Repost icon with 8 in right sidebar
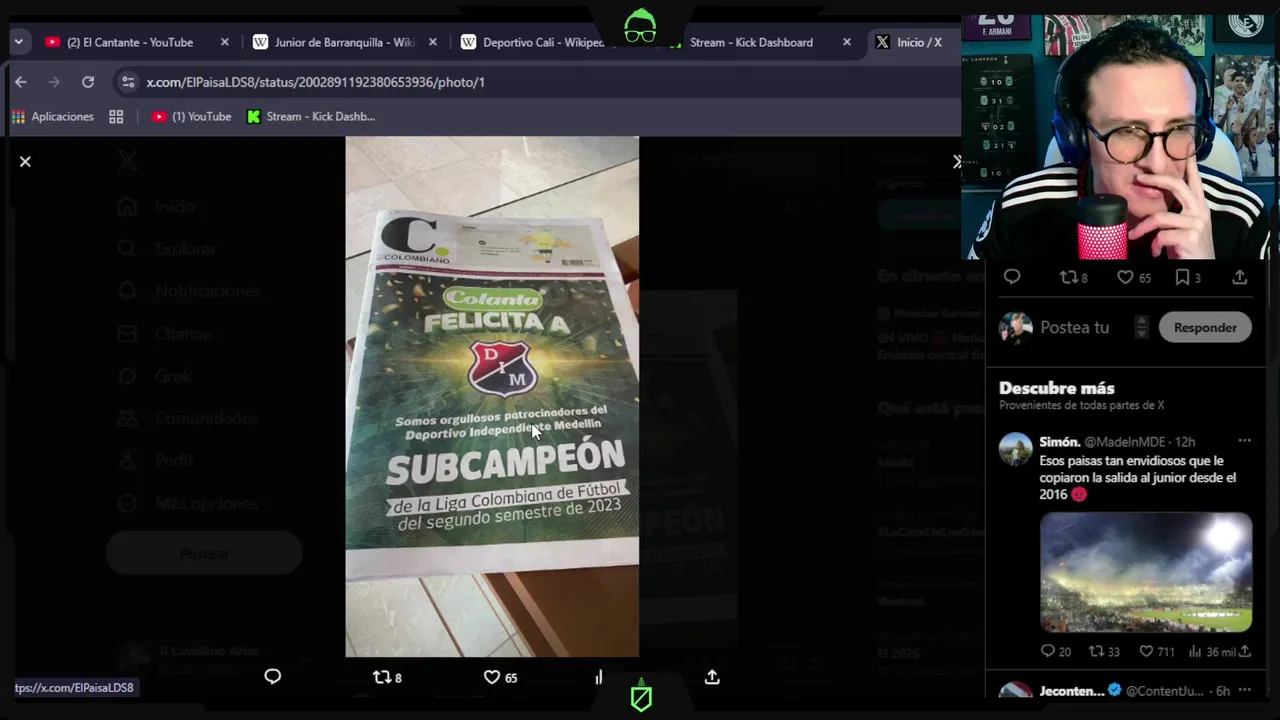Screen dimensions: 1280x720 [1073, 277]
